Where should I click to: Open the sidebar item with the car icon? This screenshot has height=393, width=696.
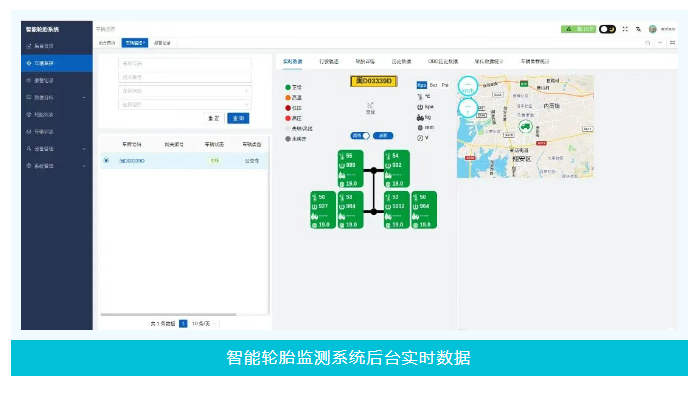point(57,132)
